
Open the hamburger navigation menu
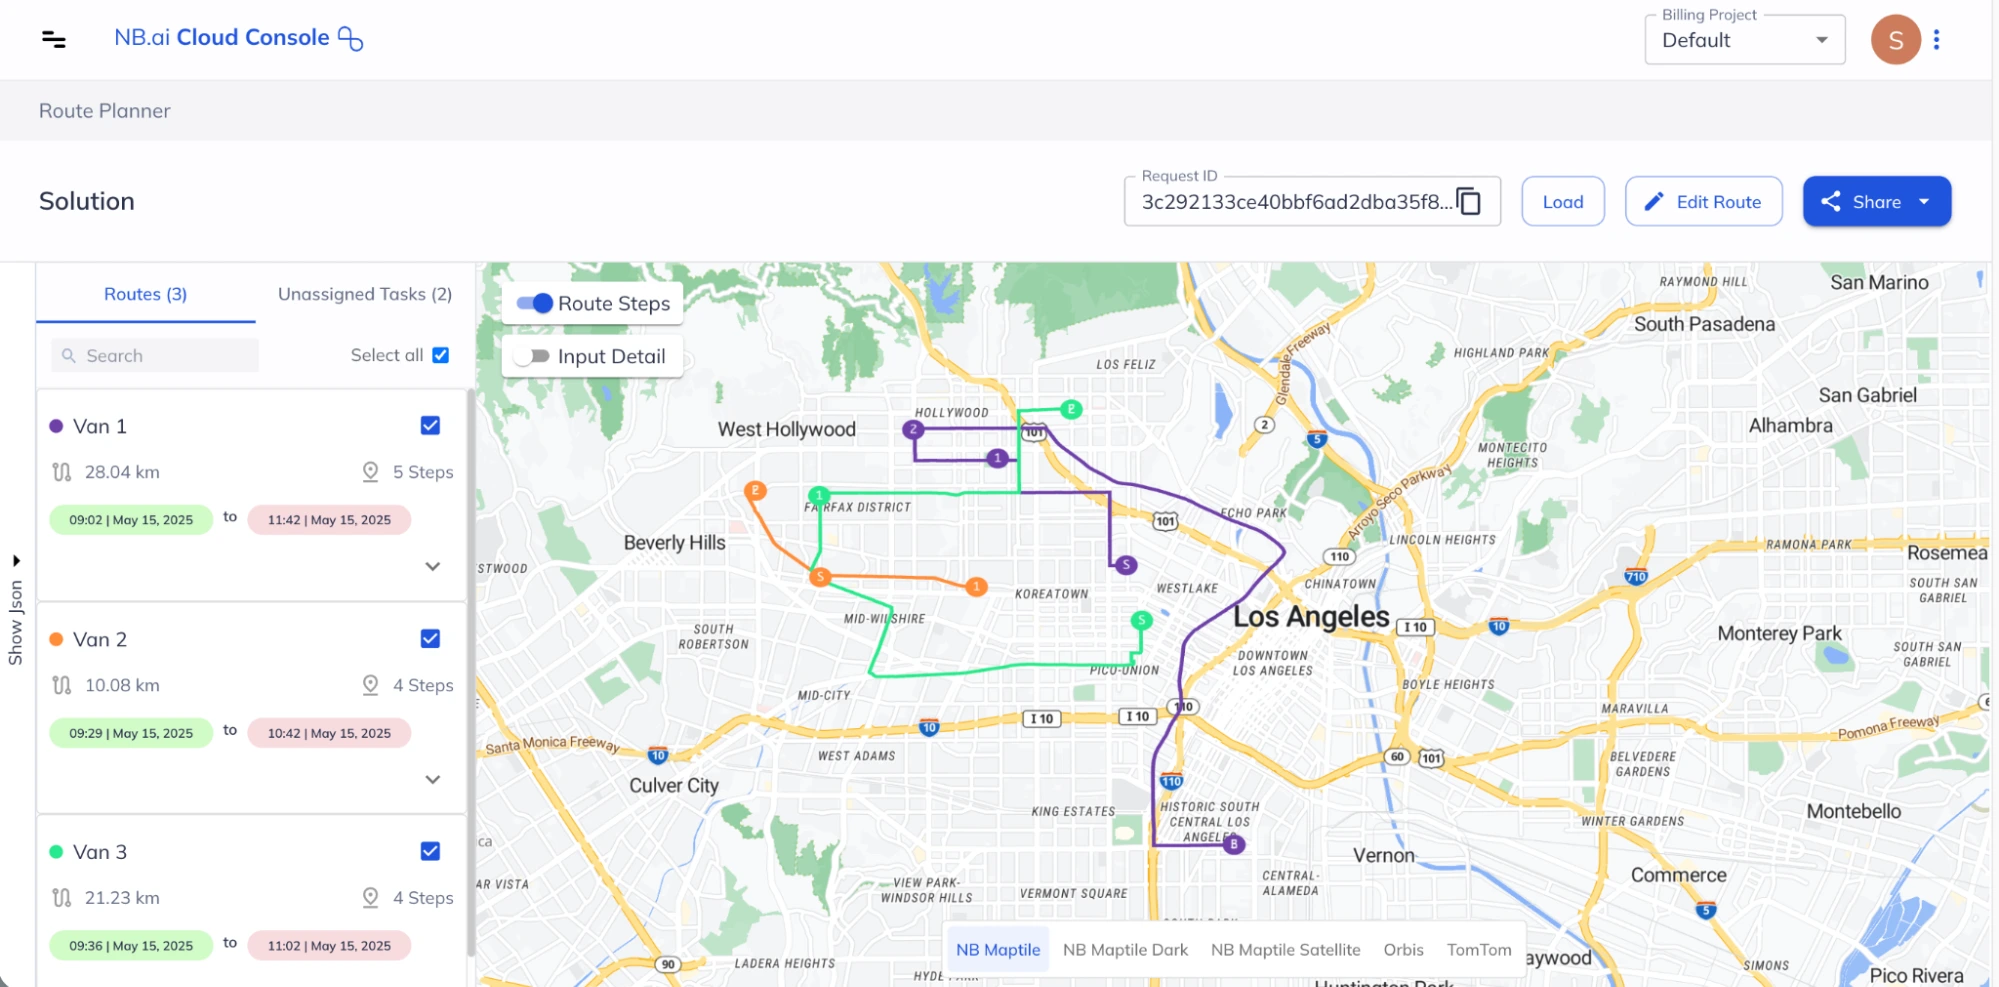[x=53, y=39]
